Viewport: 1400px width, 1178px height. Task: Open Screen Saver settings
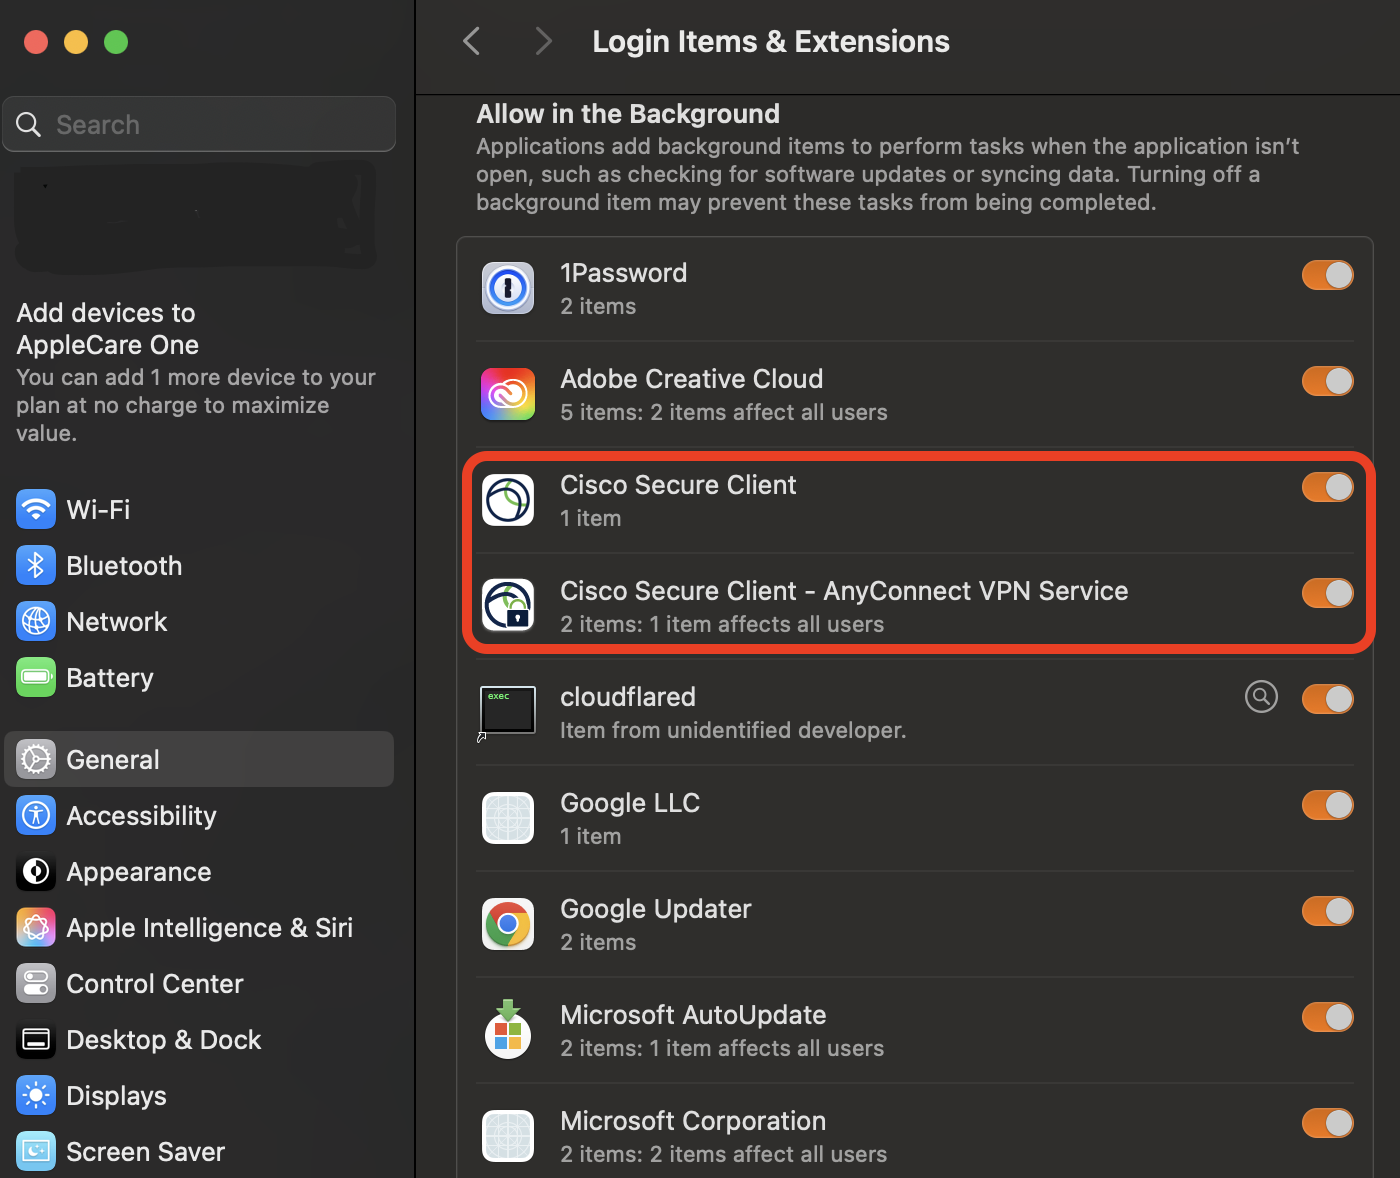pyautogui.click(x=199, y=1151)
